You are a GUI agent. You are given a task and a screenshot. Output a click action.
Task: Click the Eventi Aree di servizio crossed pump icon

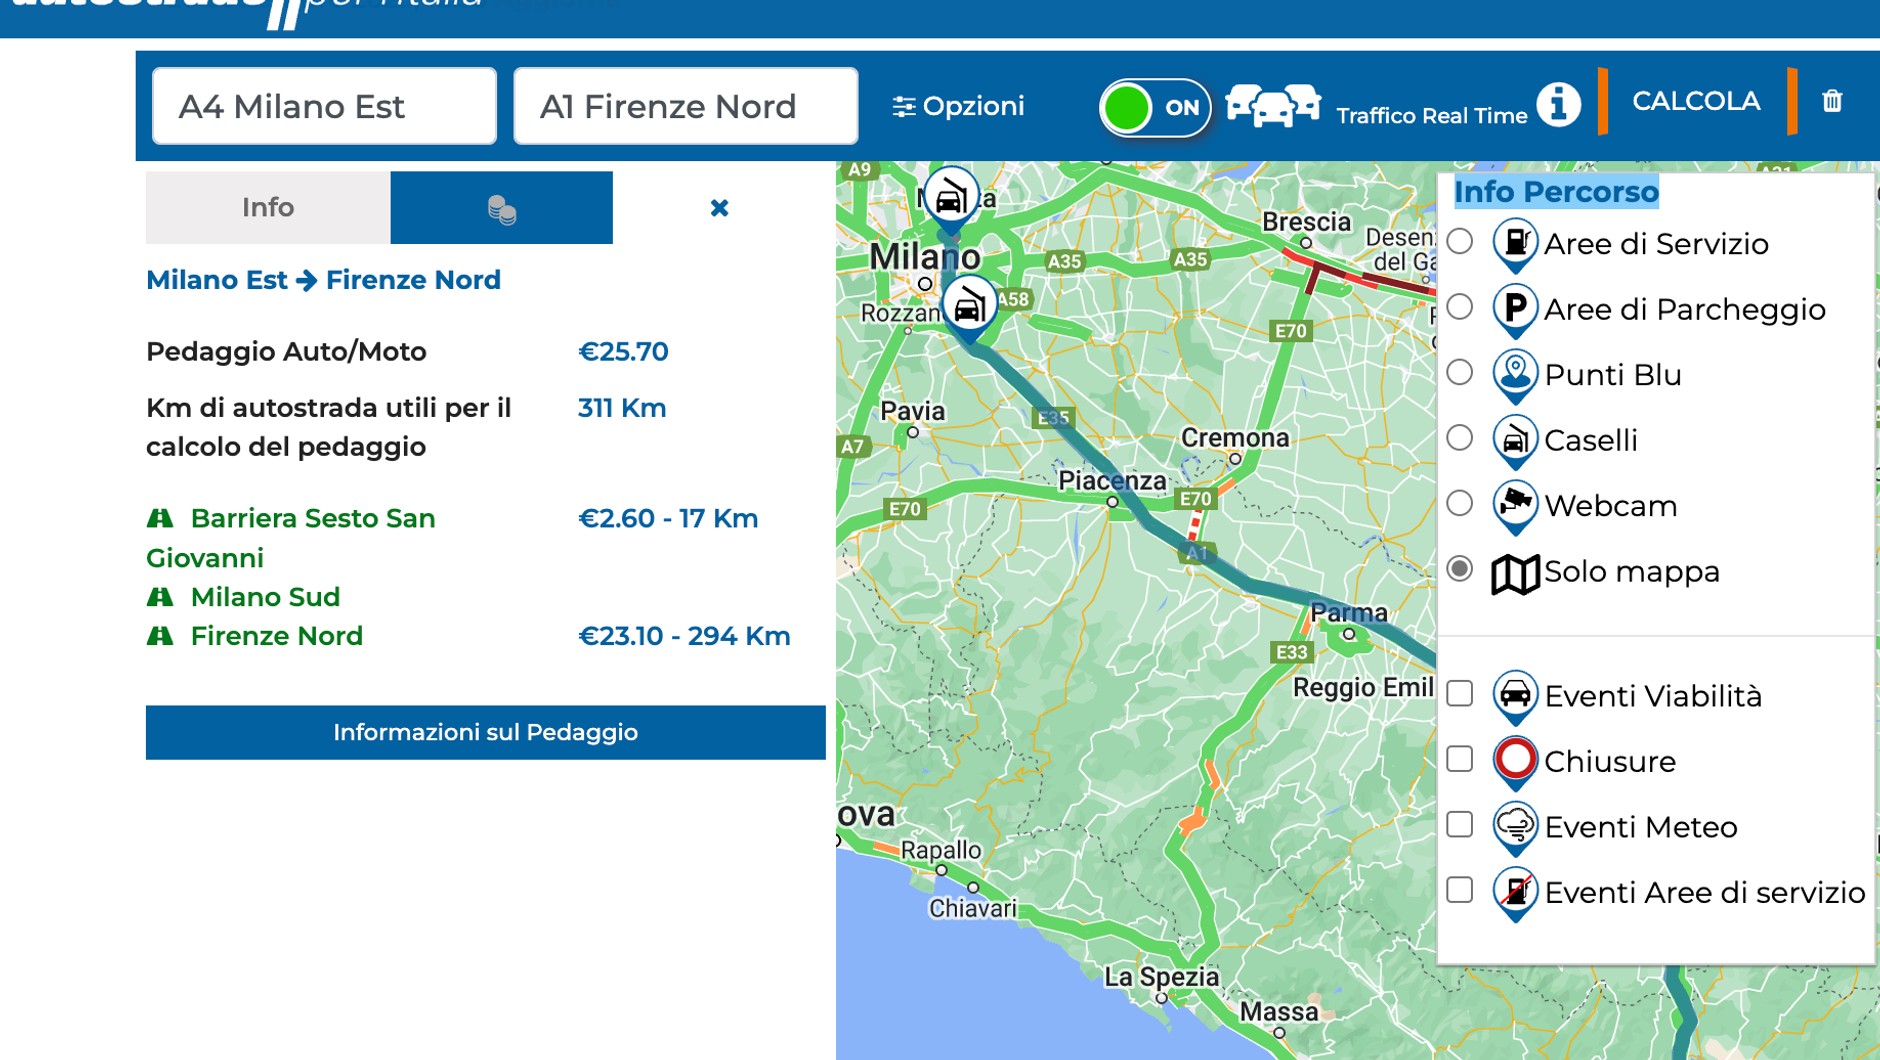click(1515, 894)
